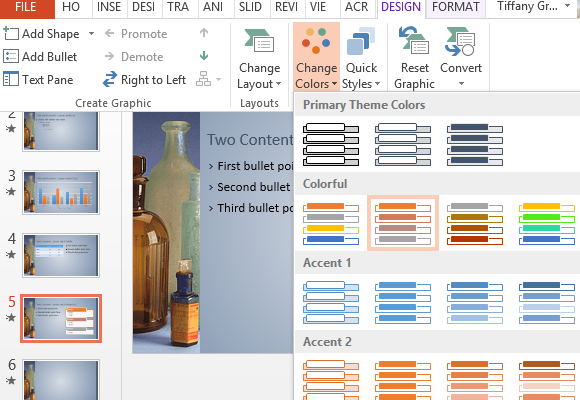Image resolution: width=580 pixels, height=400 pixels.
Task: Click the Change Colors button
Action: pyautogui.click(x=316, y=57)
